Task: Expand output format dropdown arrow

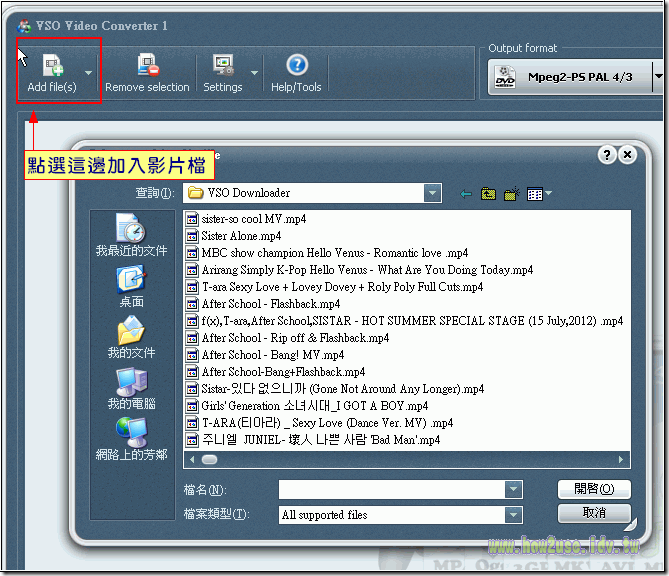Action: [x=658, y=77]
